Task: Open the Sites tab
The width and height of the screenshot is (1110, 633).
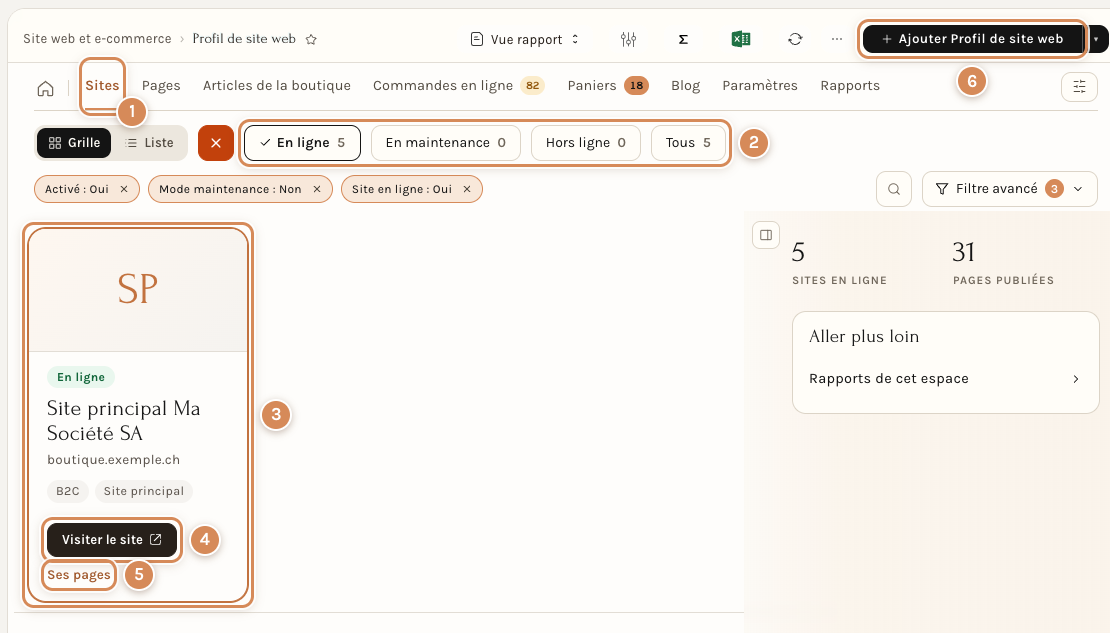Action: (102, 86)
